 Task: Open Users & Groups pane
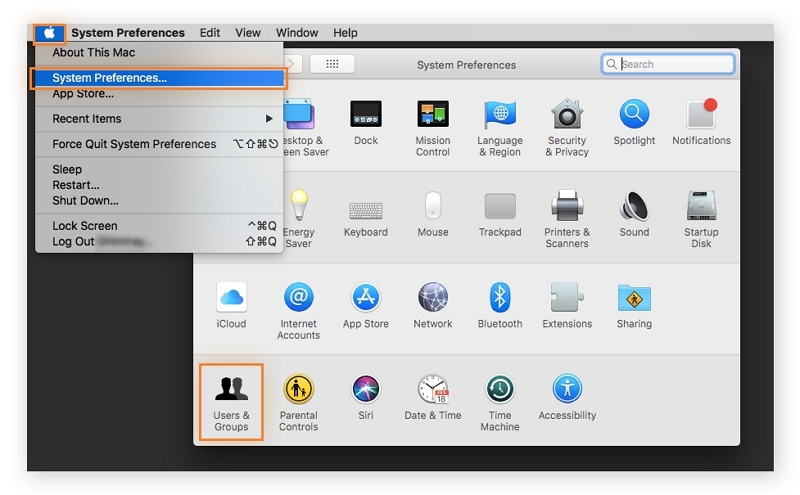[x=231, y=402]
